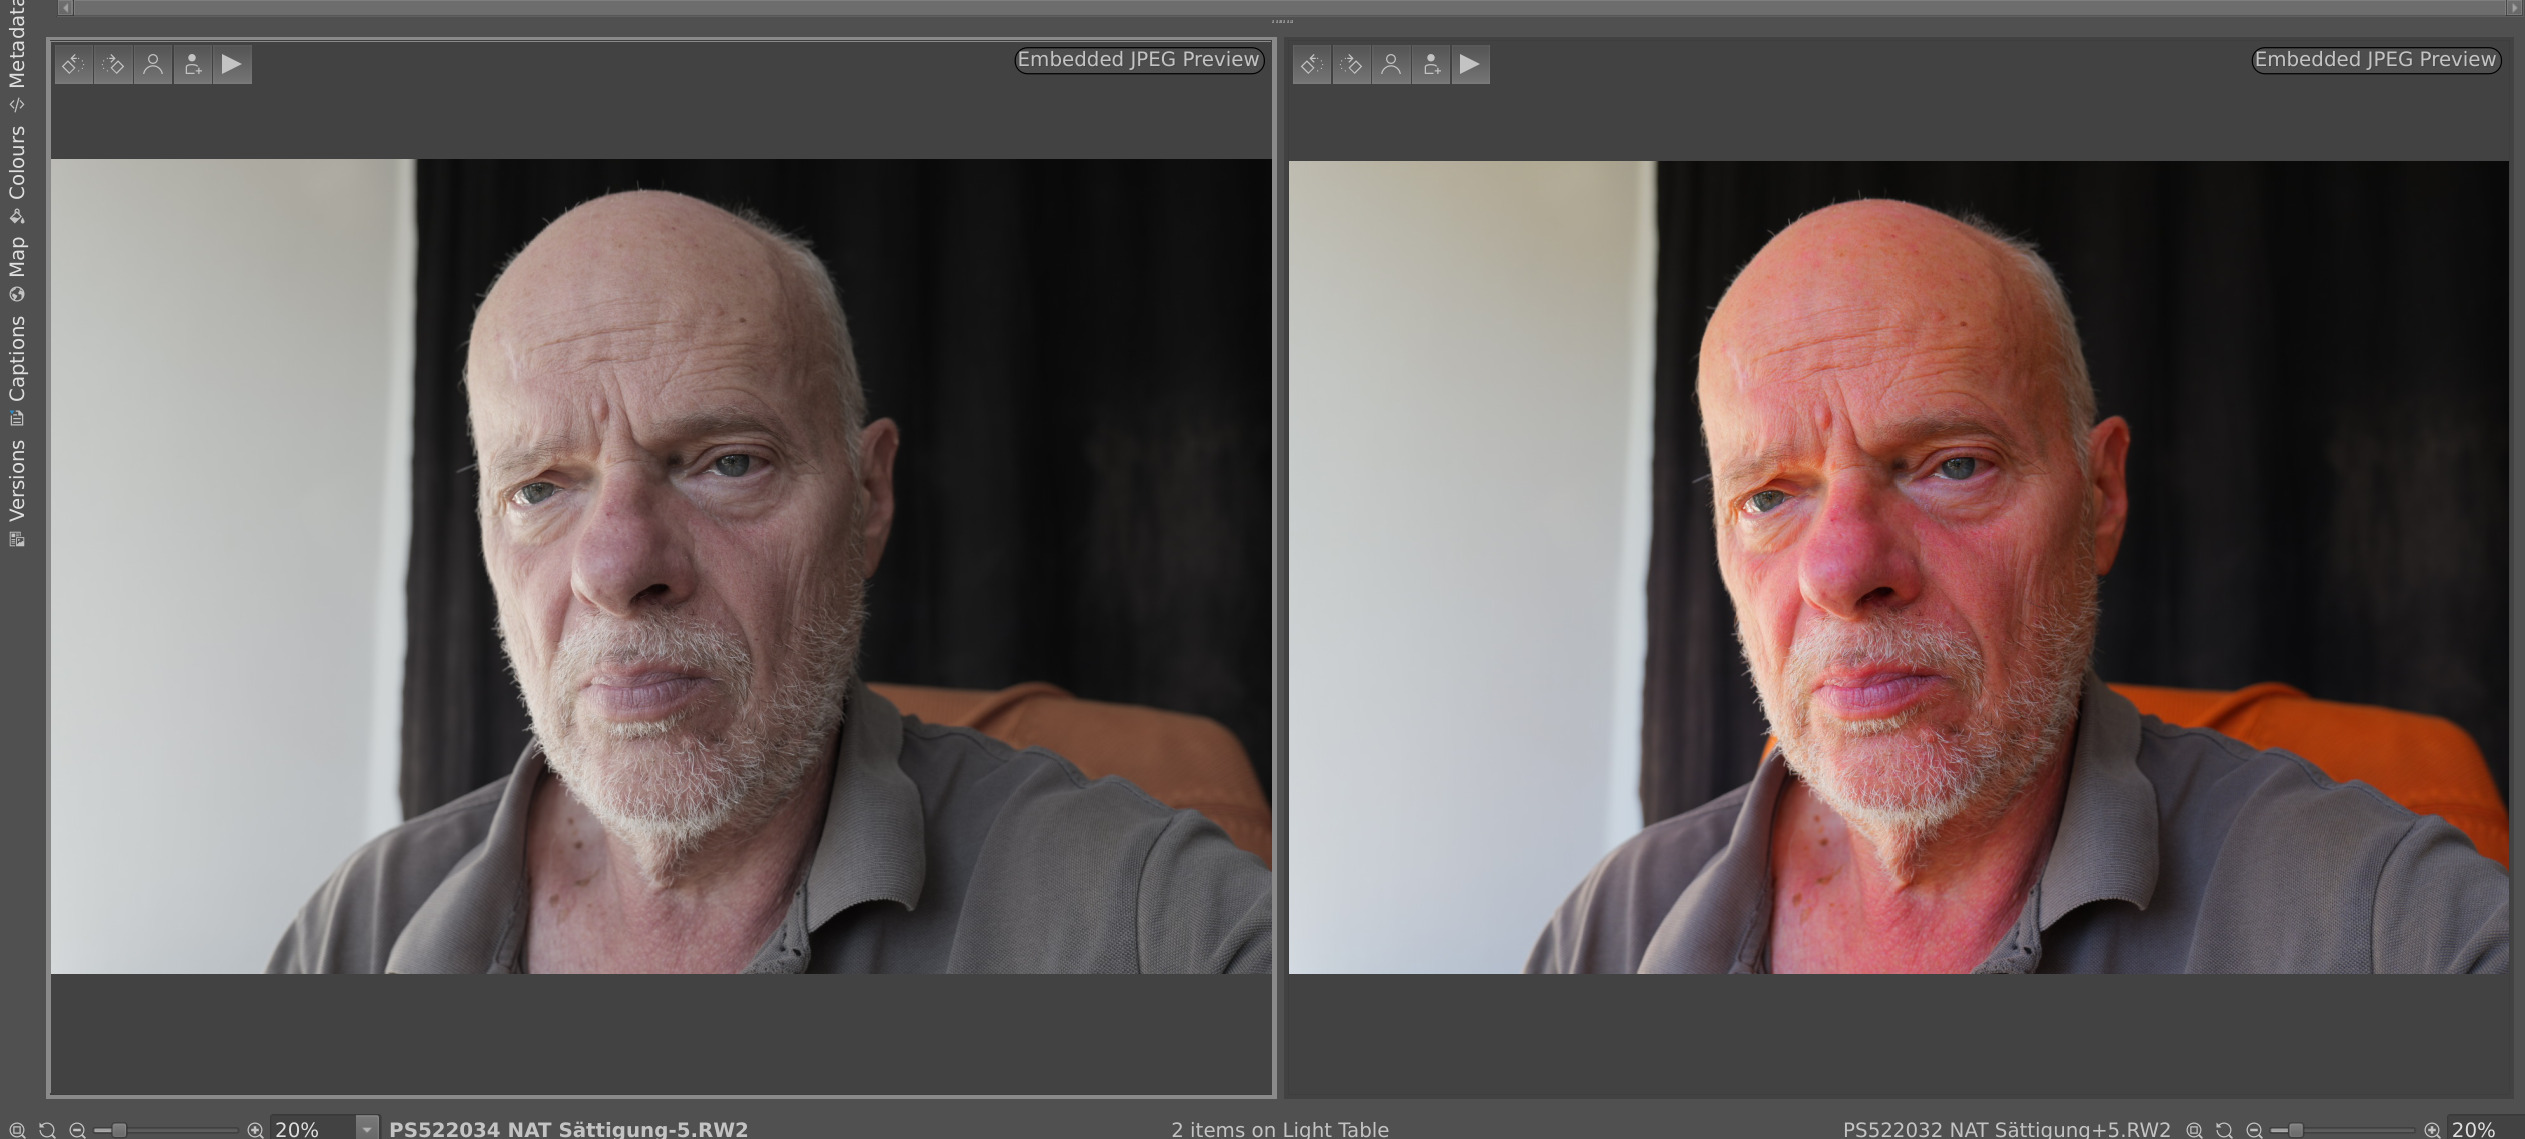Rotate the left preview image clockwise
2525x1139 pixels.
click(113, 65)
